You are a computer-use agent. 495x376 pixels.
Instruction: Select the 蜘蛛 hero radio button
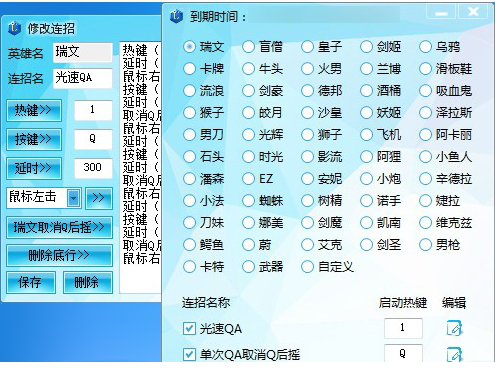[248, 201]
